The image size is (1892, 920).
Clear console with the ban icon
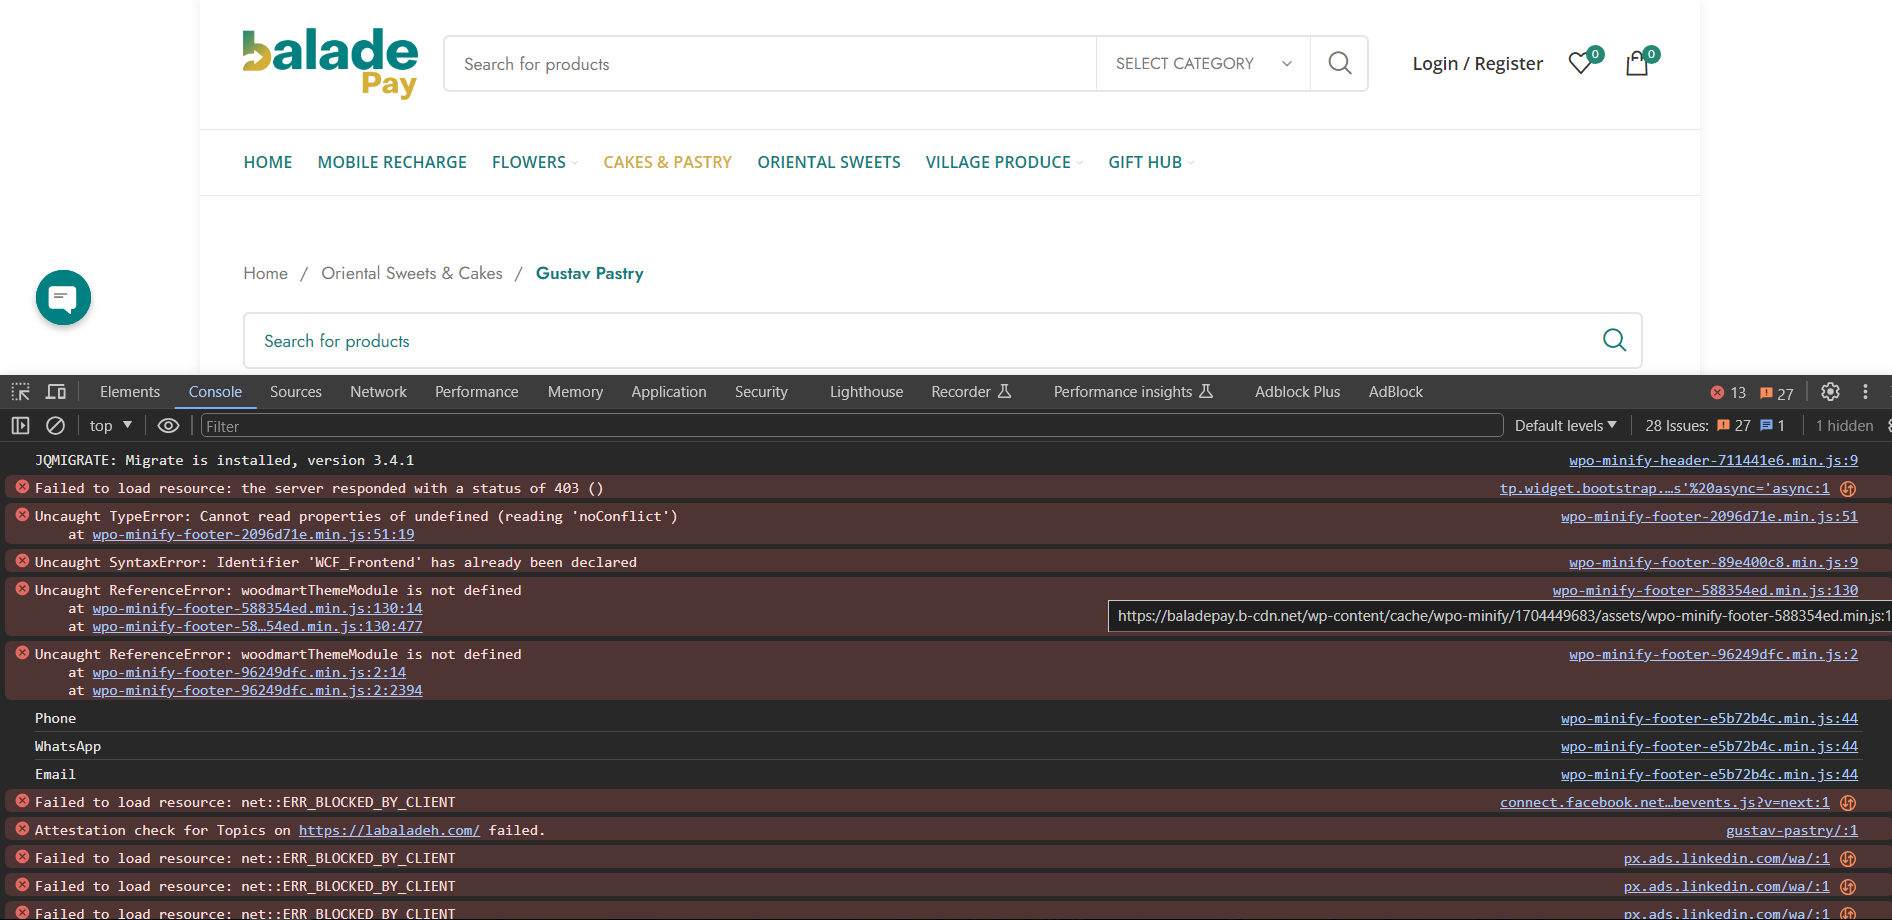pyautogui.click(x=56, y=426)
